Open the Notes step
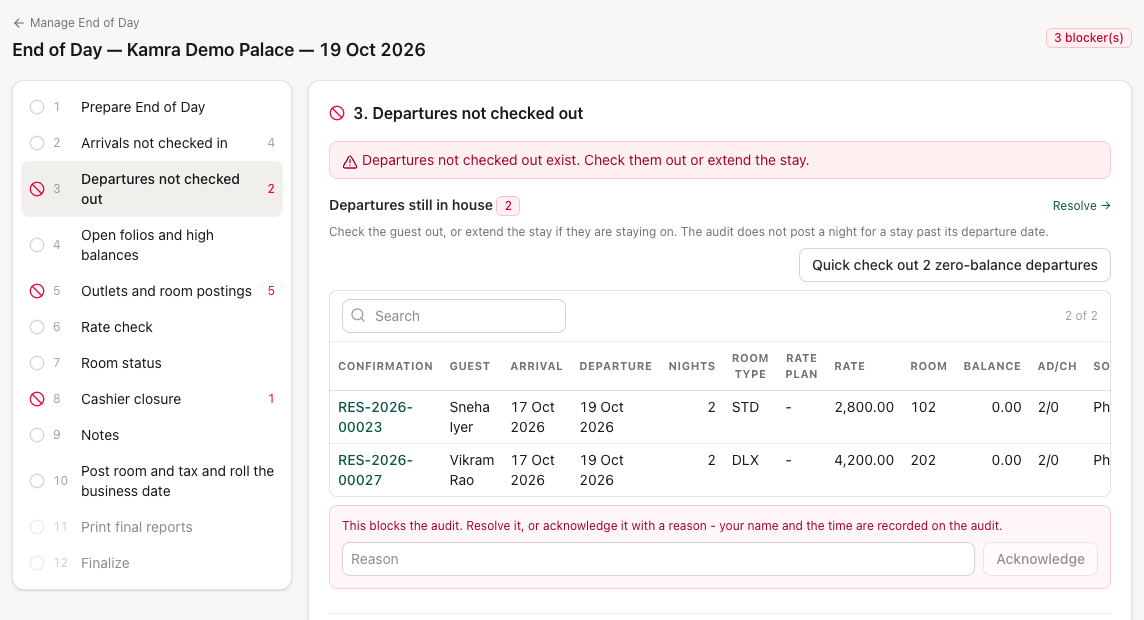This screenshot has height=620, width=1144. (152, 435)
